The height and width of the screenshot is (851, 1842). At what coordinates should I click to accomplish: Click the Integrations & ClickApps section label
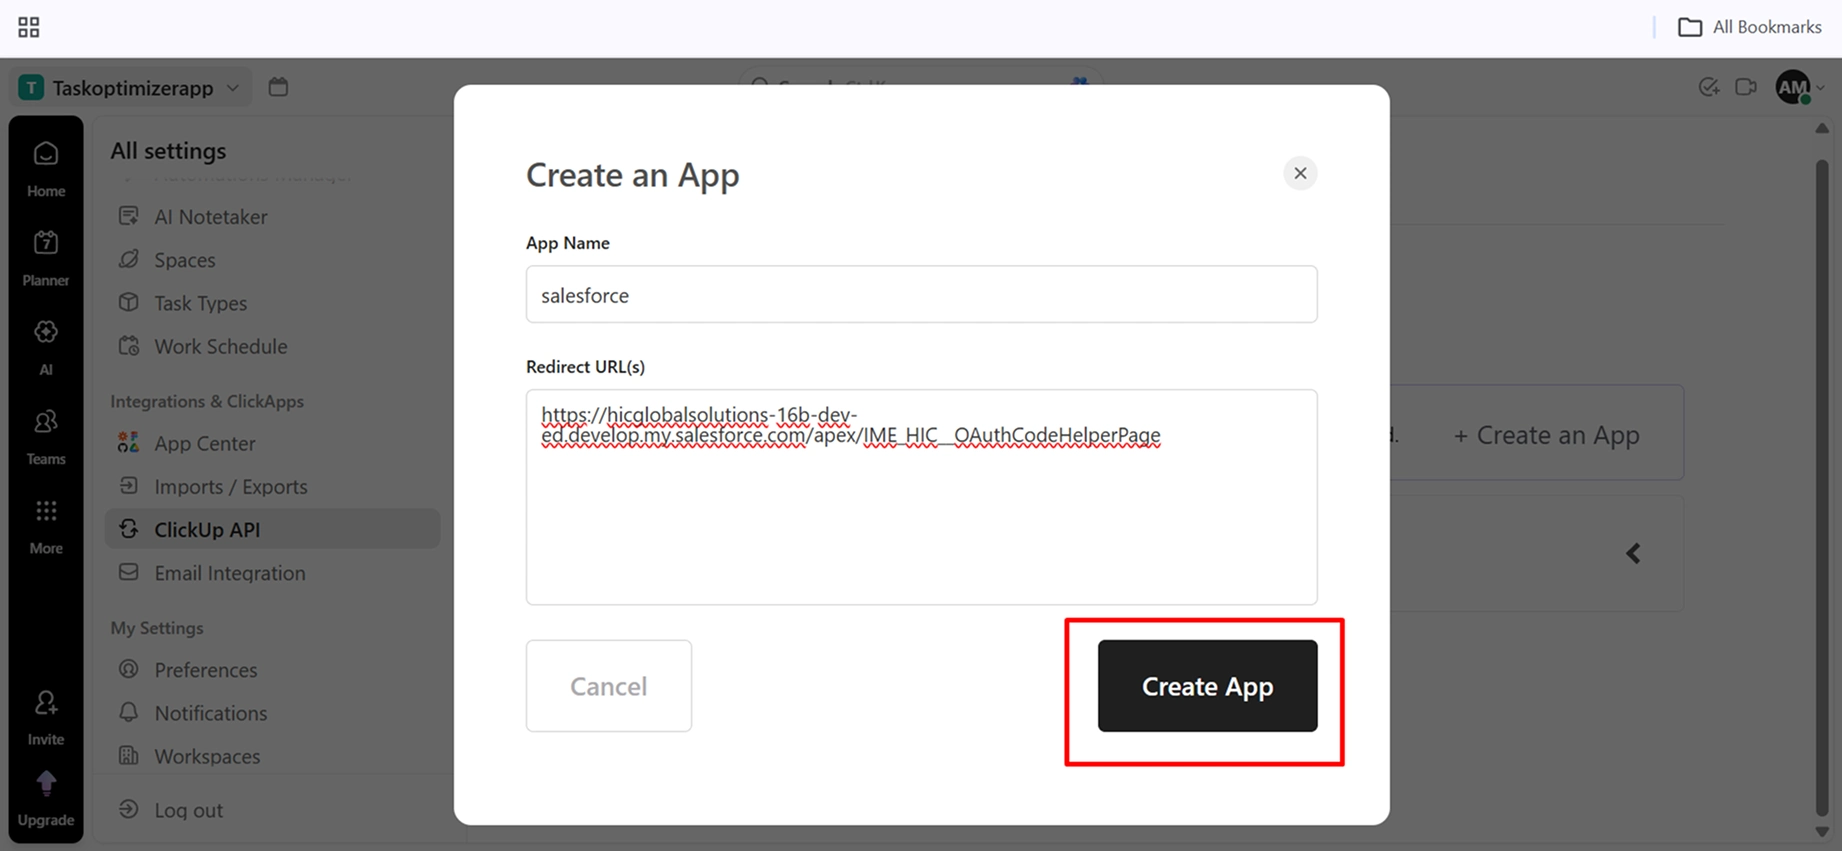207,401
